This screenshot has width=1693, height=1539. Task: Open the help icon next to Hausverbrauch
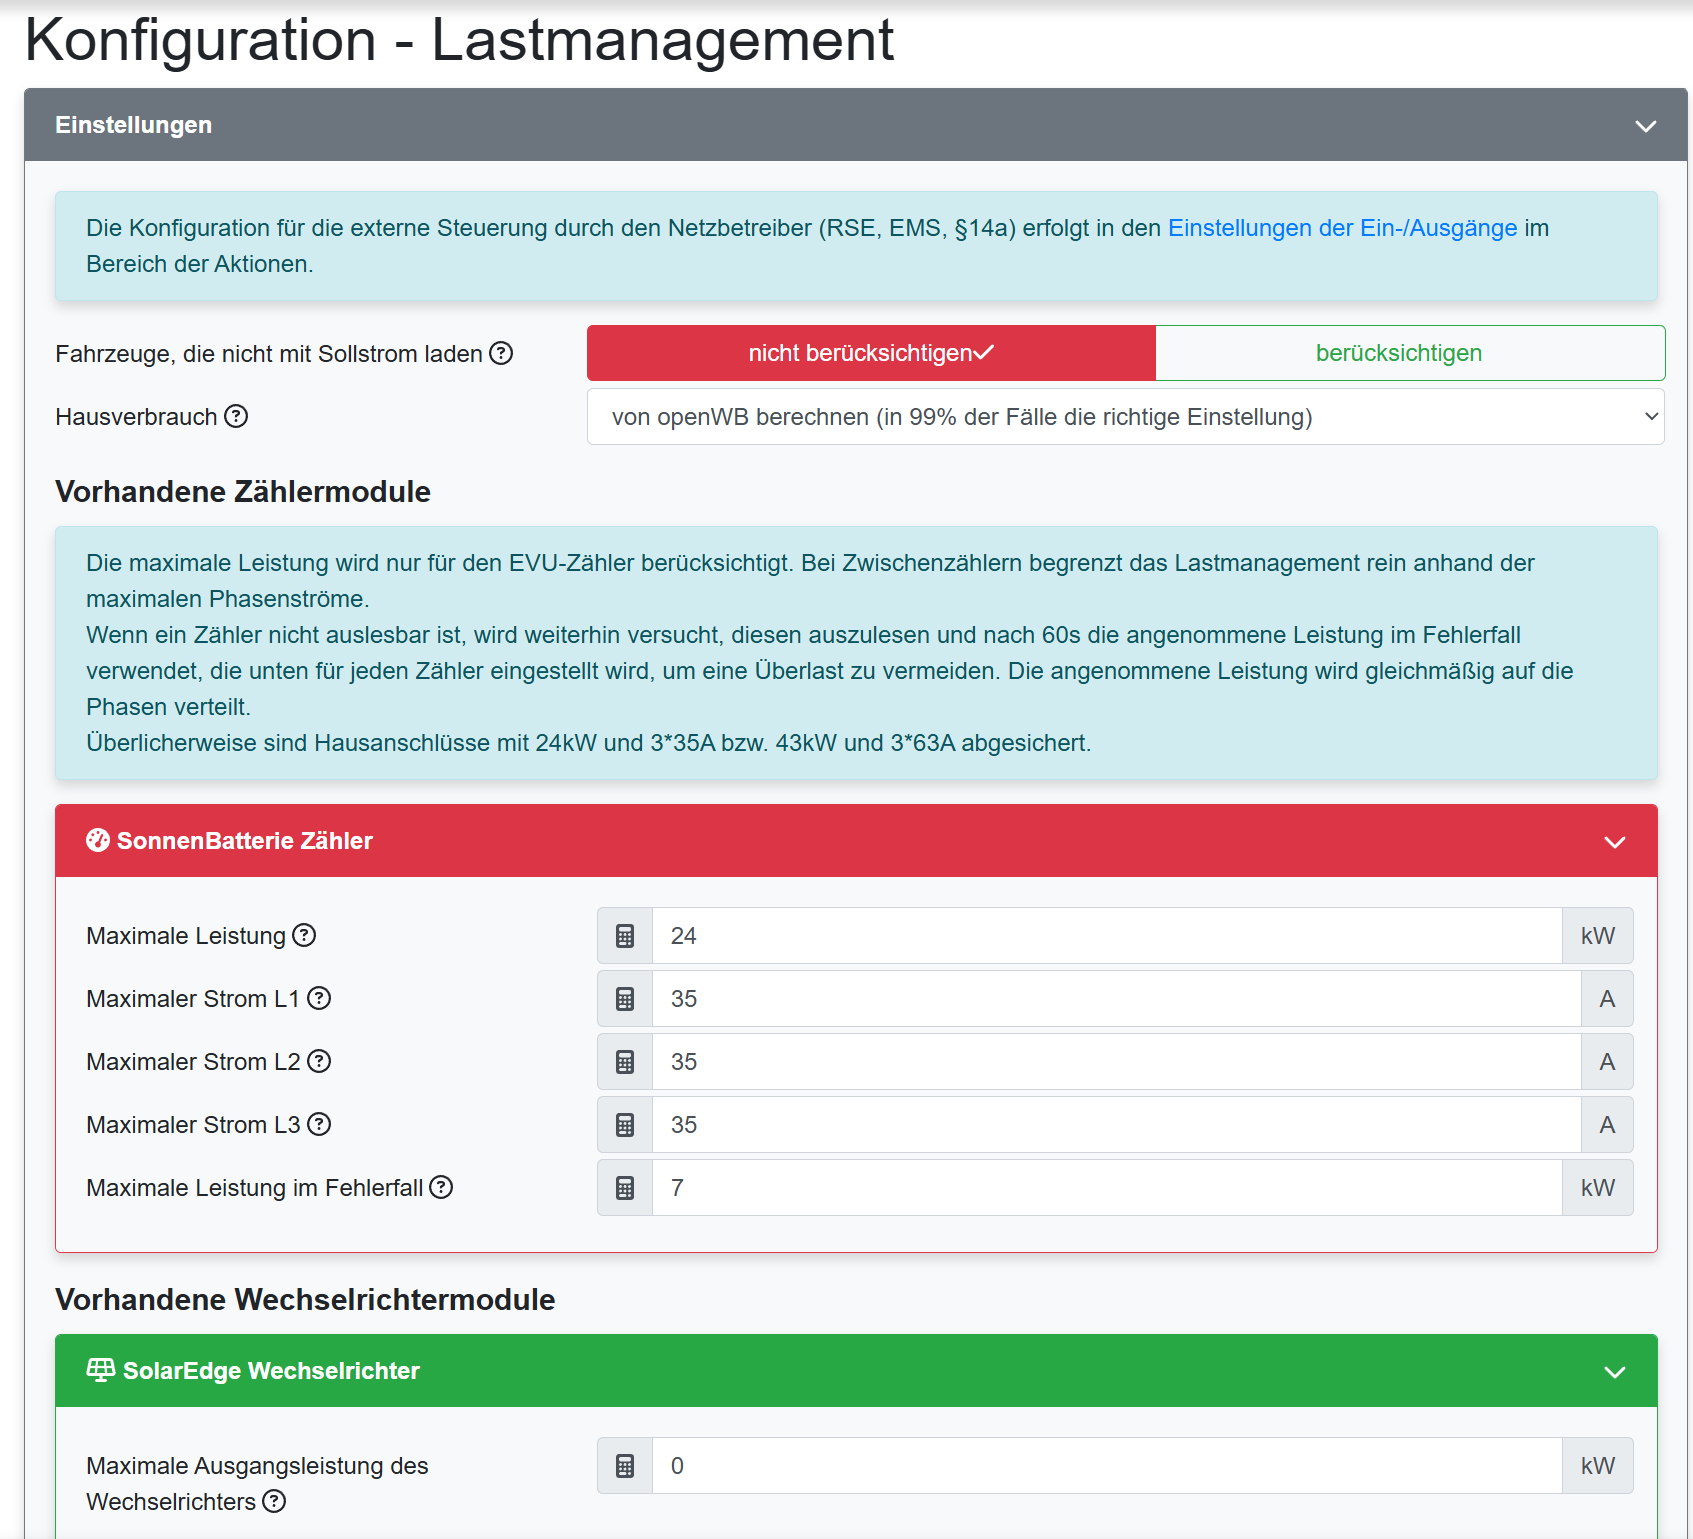click(238, 417)
